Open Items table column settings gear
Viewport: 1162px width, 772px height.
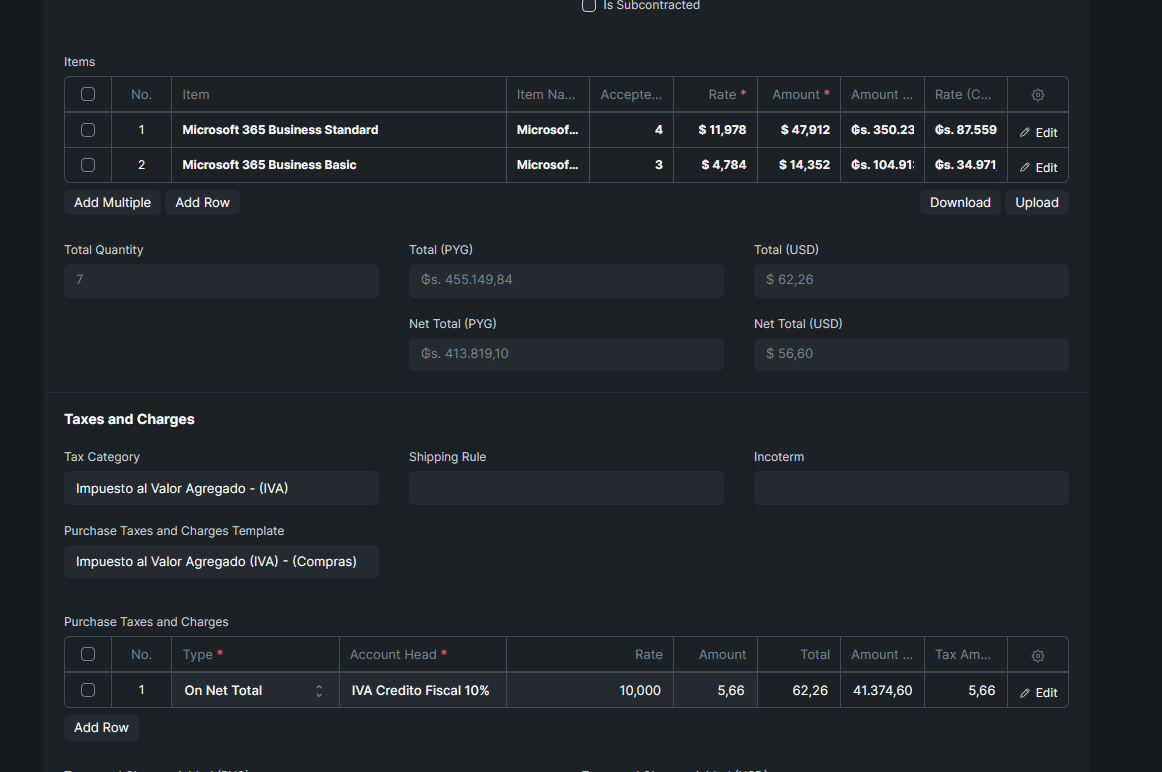point(1038,95)
